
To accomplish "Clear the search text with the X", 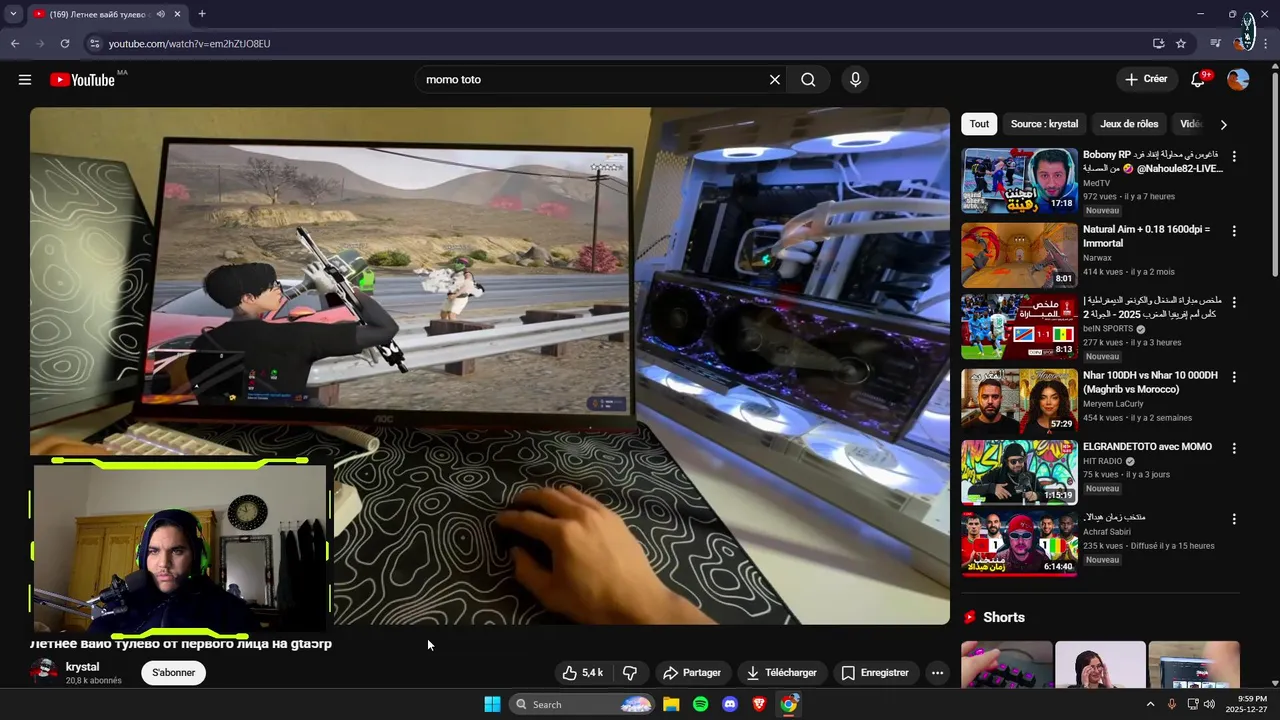I will click(x=774, y=80).
